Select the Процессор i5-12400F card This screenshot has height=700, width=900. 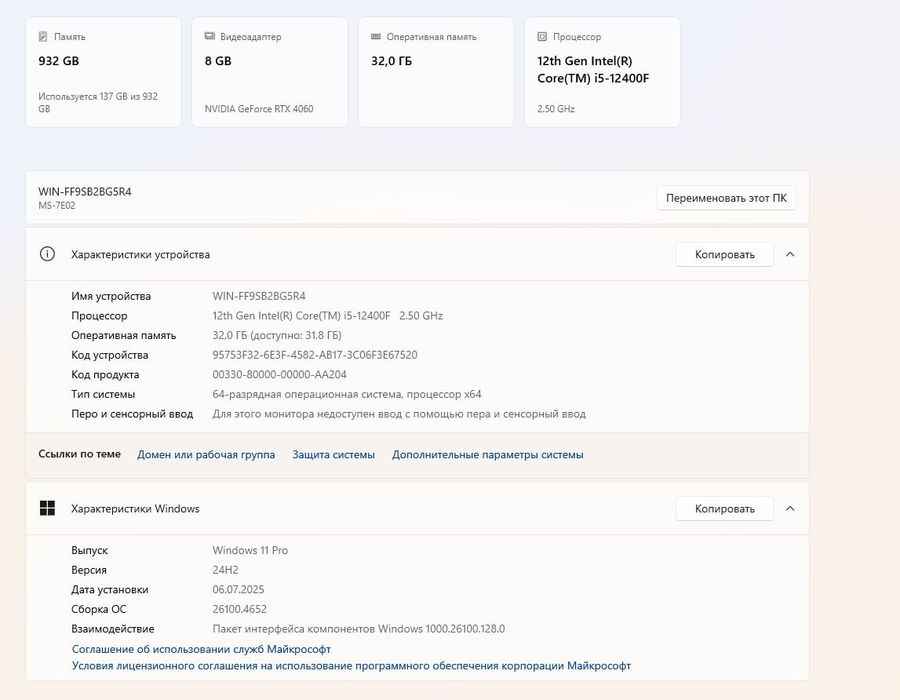[603, 72]
